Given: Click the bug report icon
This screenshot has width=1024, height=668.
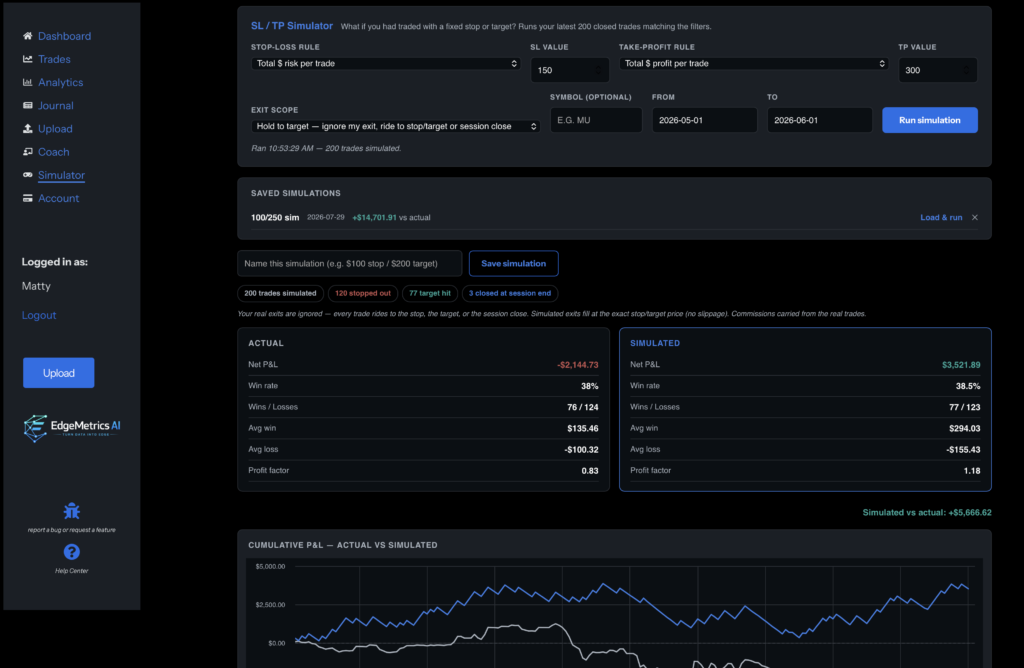Looking at the screenshot, I should [72, 511].
